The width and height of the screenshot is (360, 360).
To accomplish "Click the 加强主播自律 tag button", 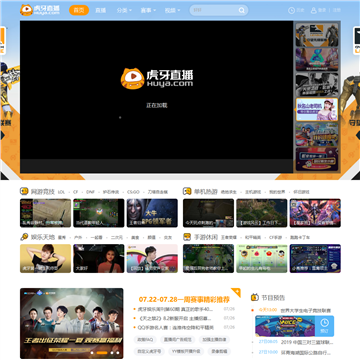I will click(x=214, y=339).
